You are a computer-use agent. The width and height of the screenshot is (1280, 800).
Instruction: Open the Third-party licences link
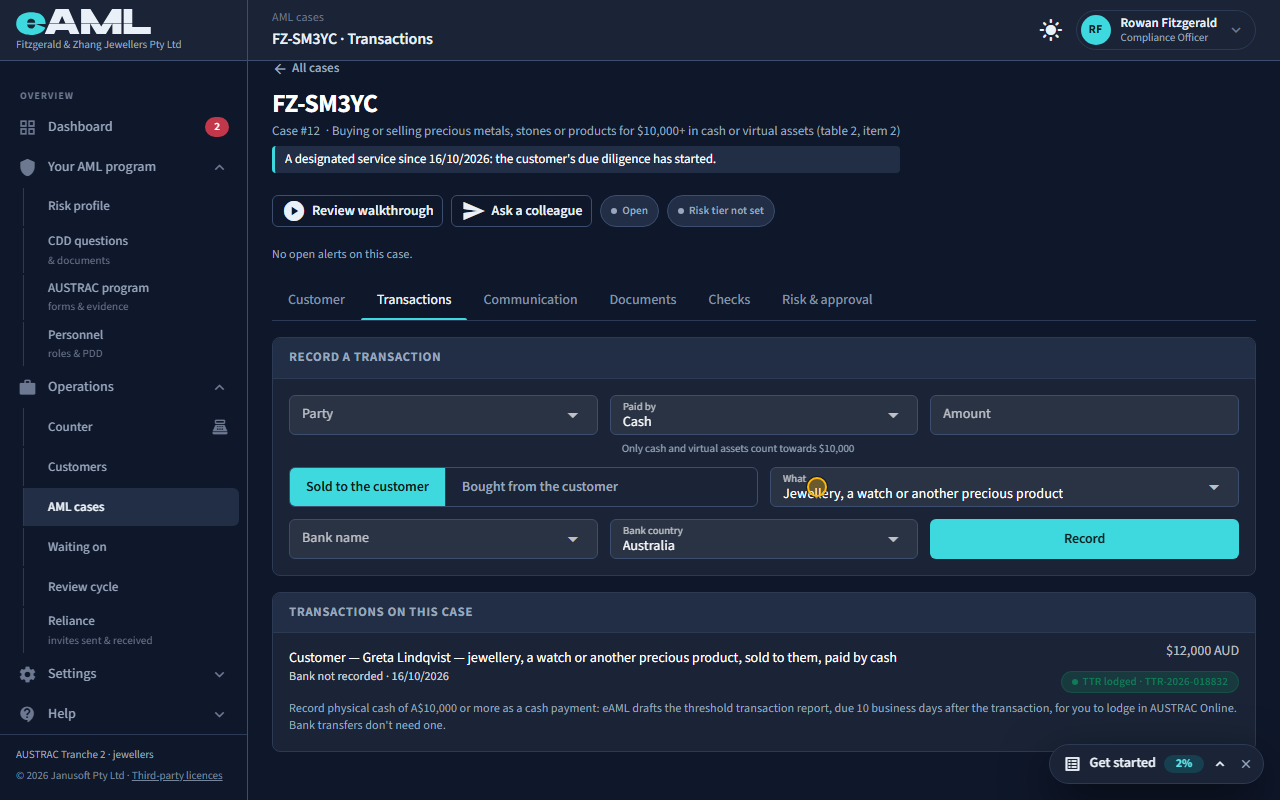(177, 776)
